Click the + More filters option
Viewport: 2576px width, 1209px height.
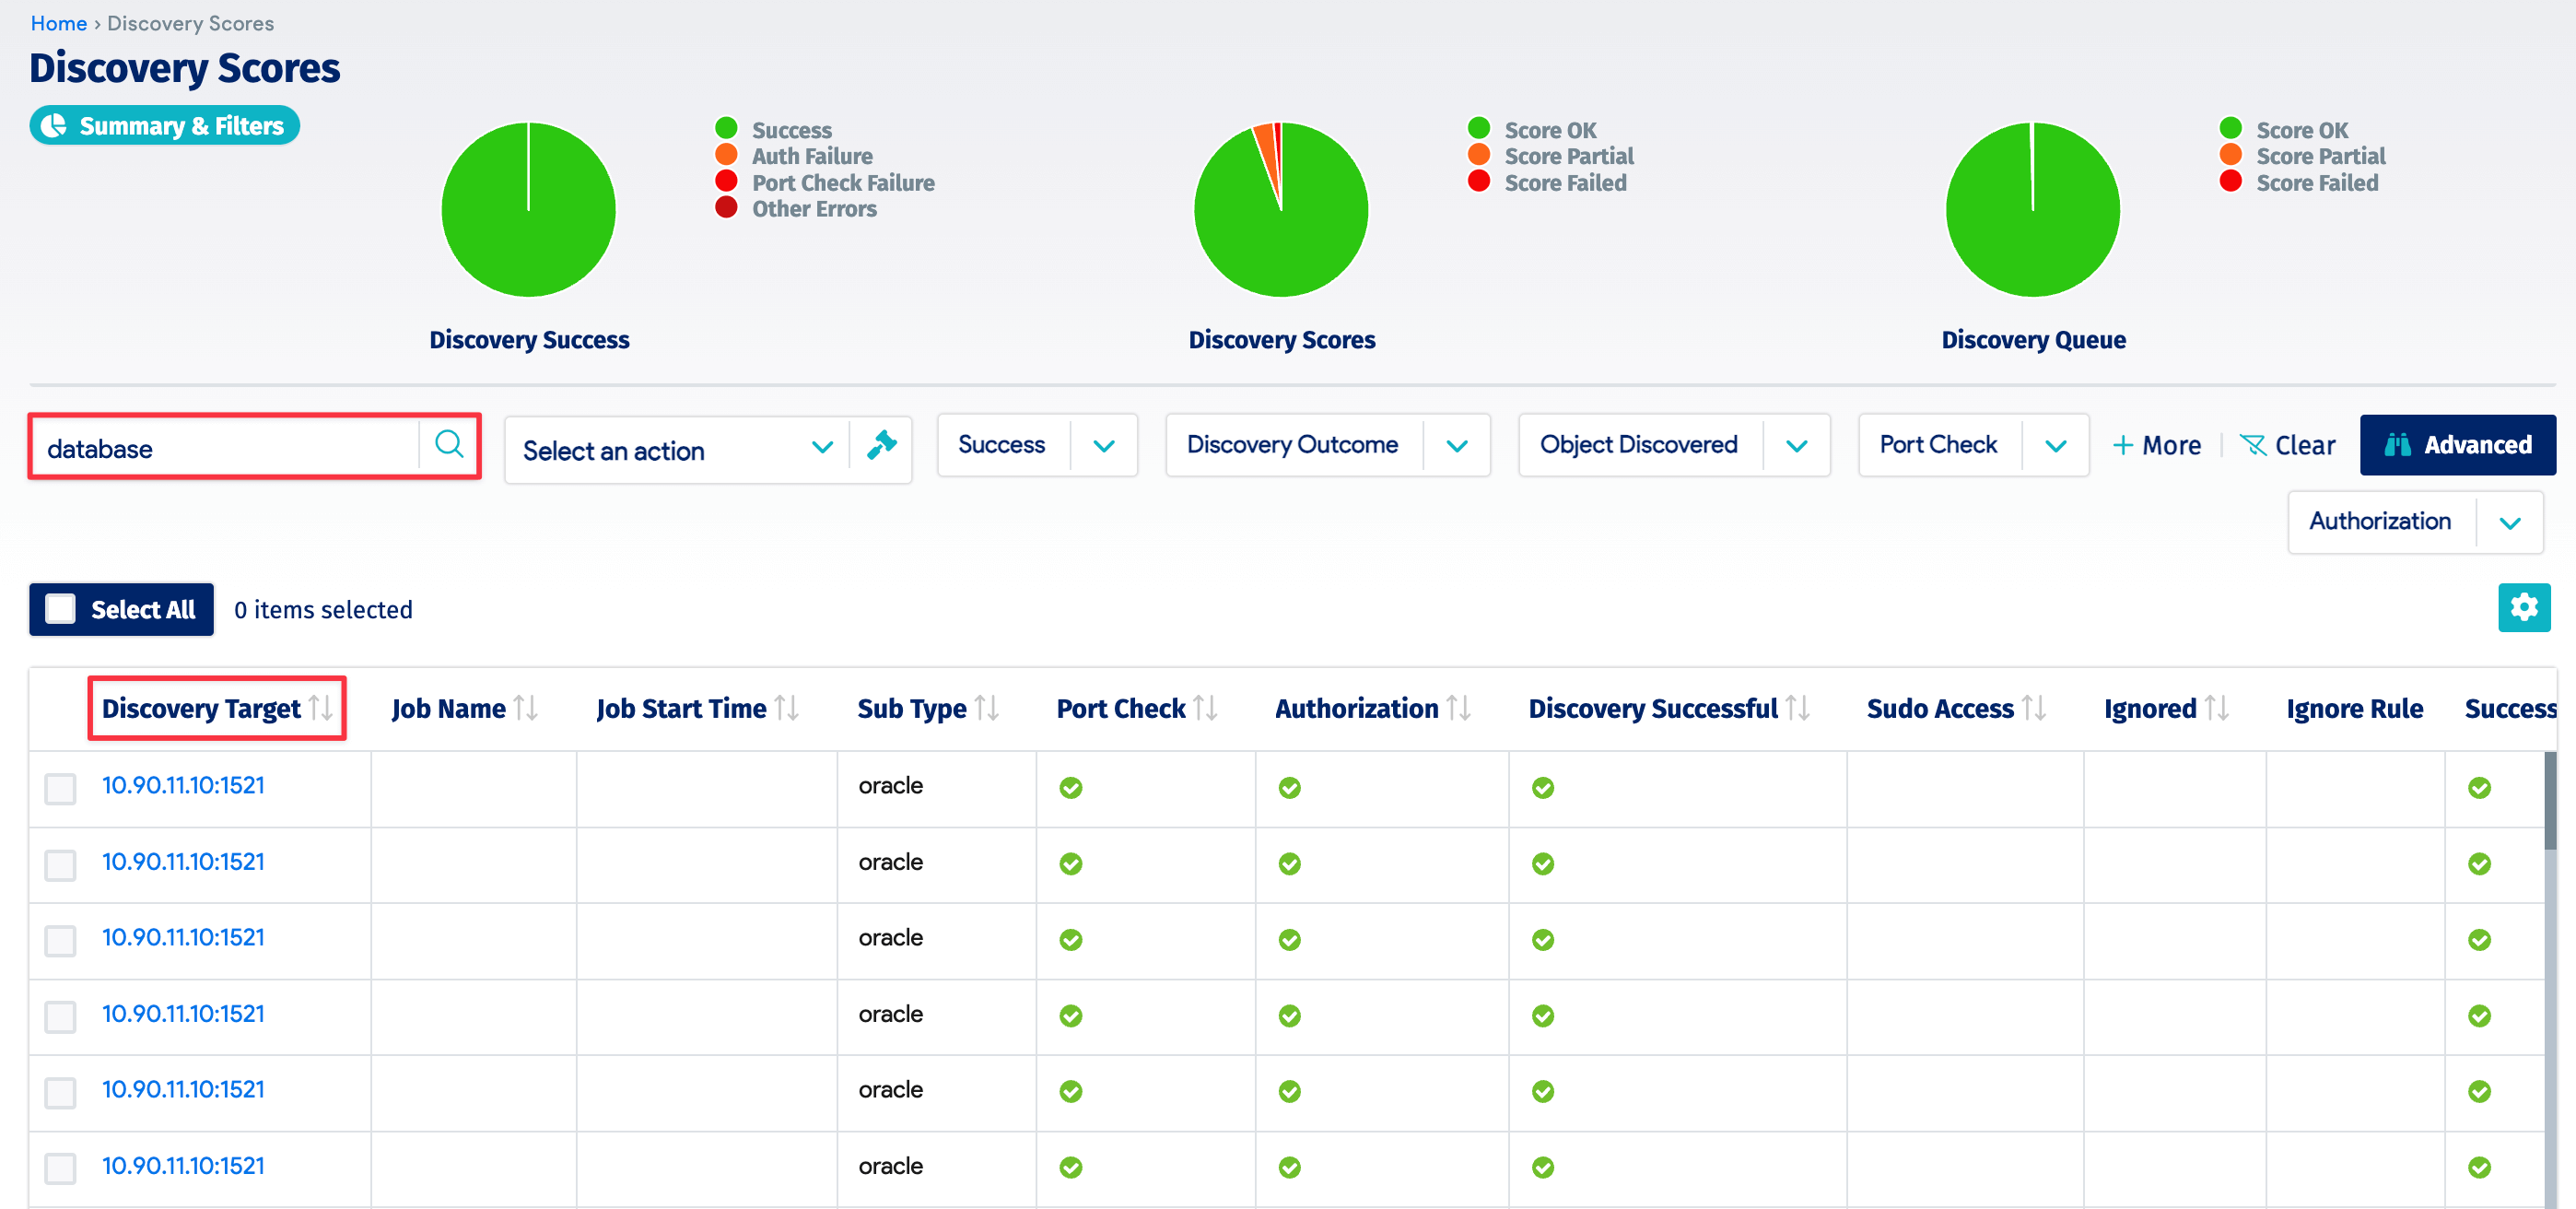2156,445
